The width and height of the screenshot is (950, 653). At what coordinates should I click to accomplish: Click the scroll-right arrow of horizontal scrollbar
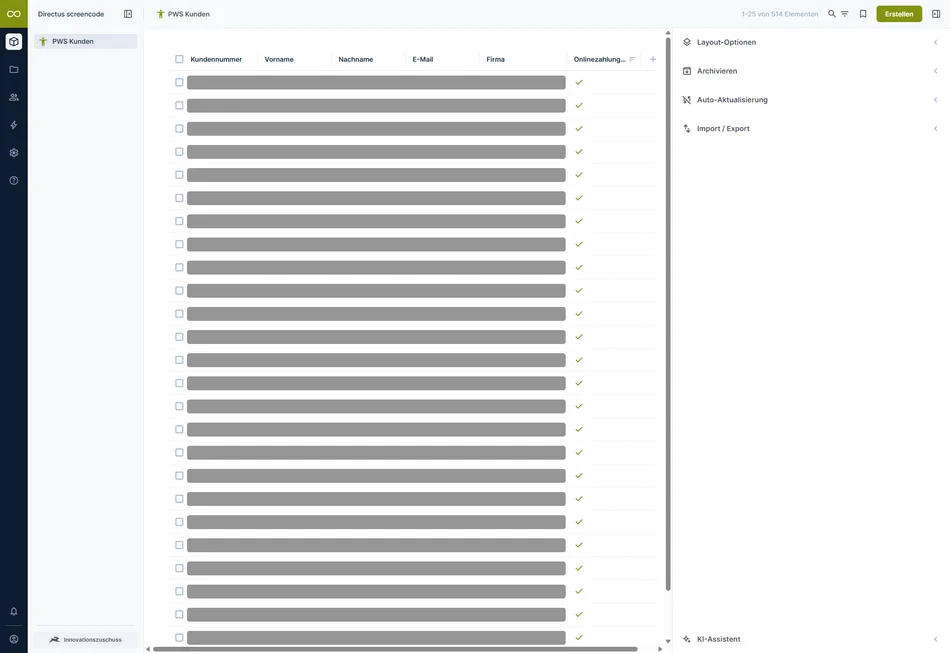[660, 649]
